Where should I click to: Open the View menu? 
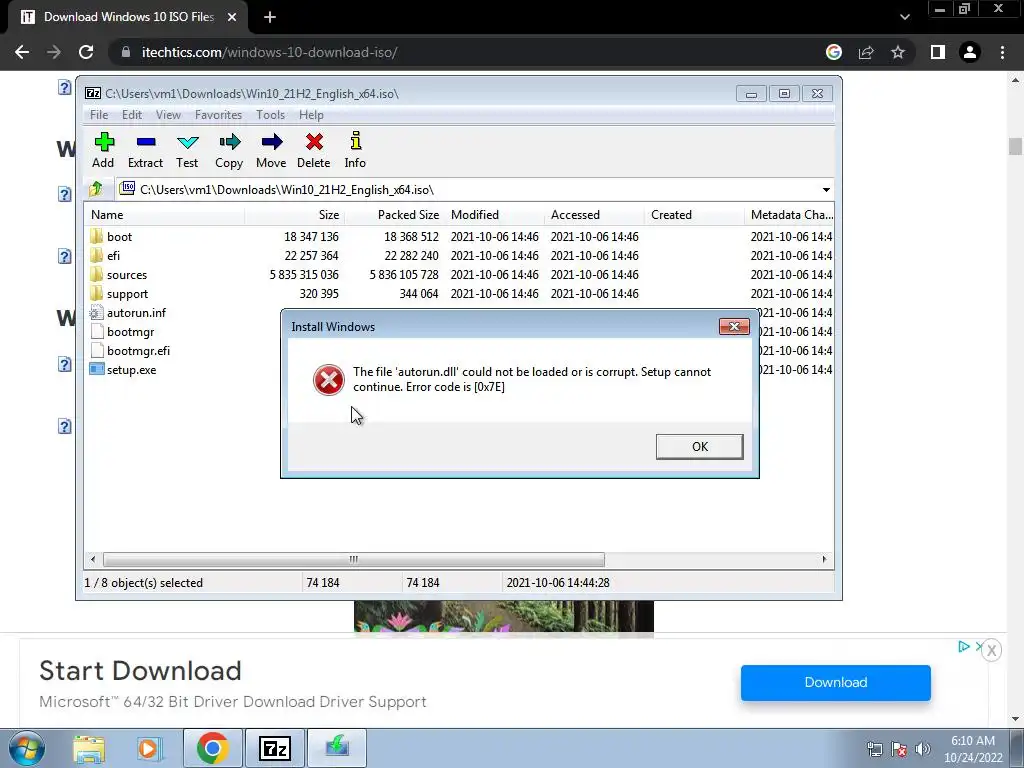pos(168,115)
